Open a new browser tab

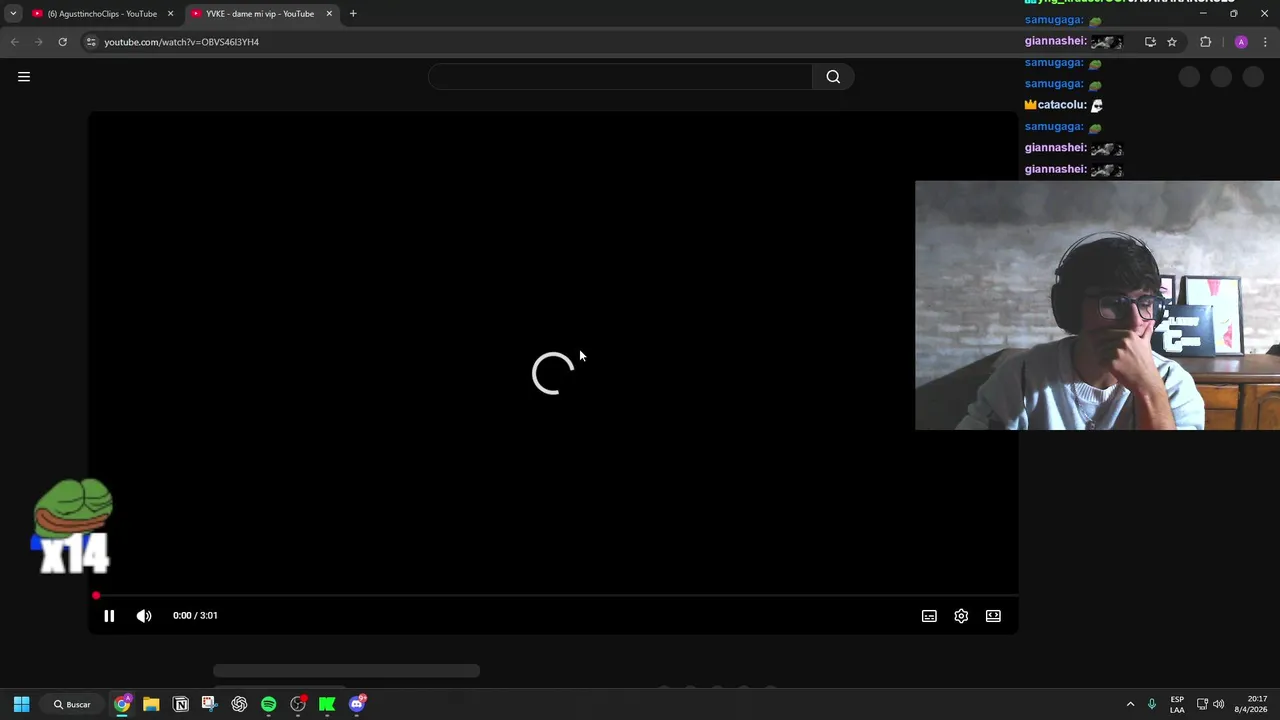coord(353,14)
